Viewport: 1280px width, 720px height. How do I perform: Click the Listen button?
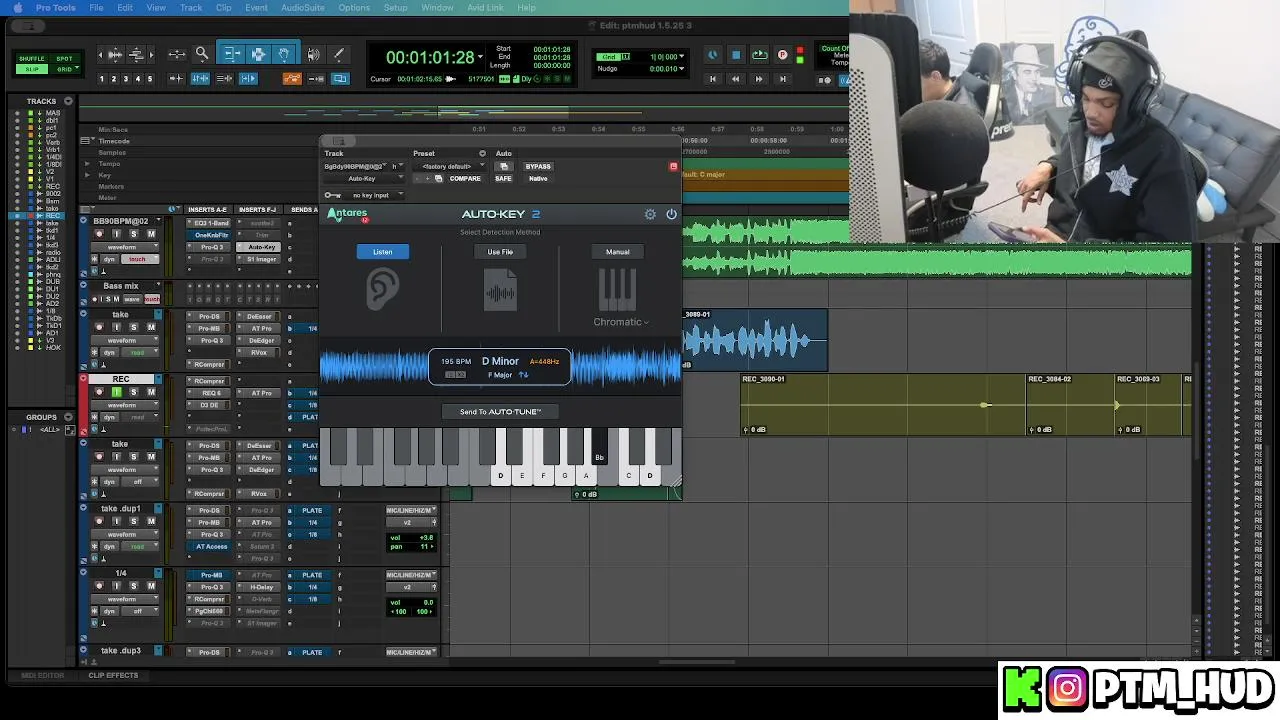(x=383, y=252)
